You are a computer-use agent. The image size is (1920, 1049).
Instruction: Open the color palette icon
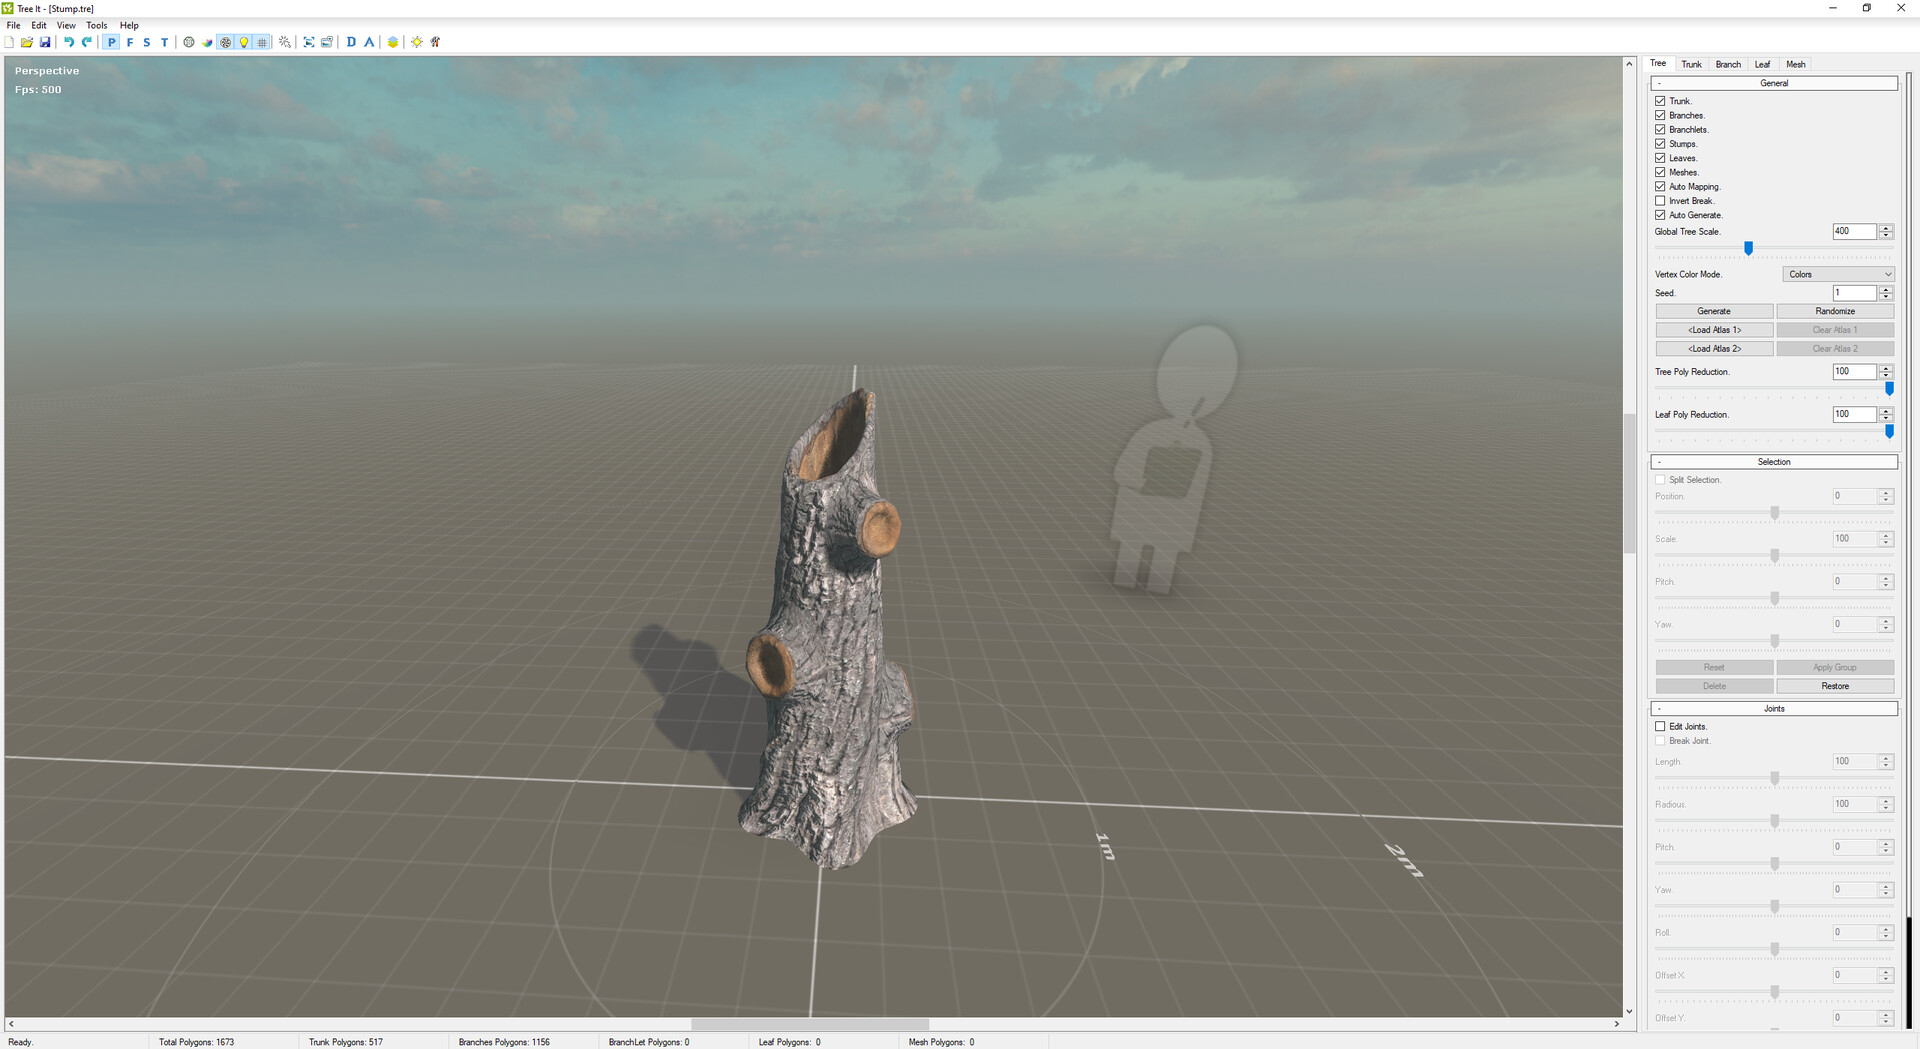[208, 42]
